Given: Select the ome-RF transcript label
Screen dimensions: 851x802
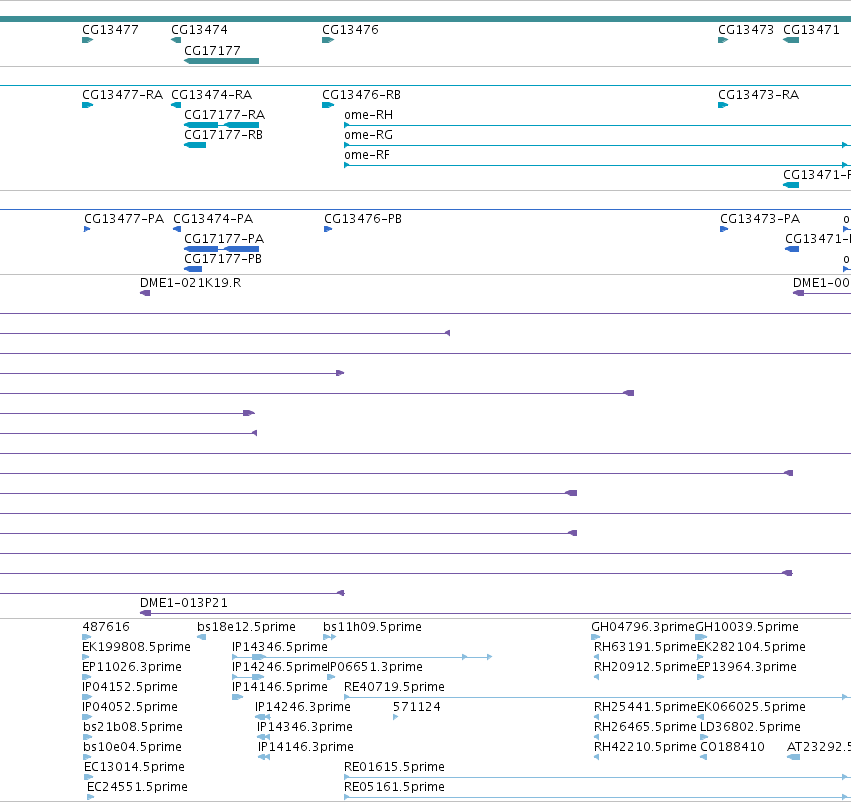Looking at the screenshot, I should coord(366,155).
